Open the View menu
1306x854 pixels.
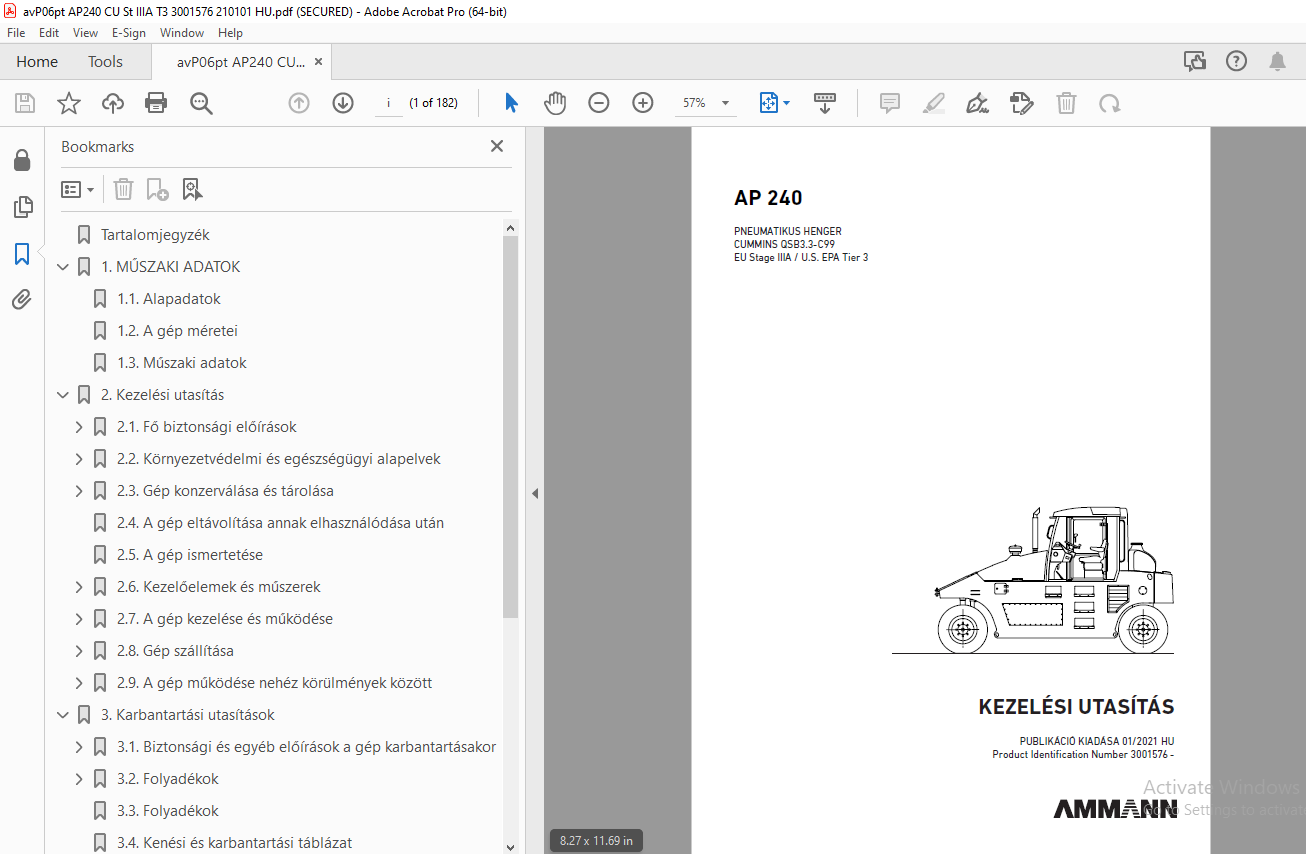pyautogui.click(x=85, y=33)
